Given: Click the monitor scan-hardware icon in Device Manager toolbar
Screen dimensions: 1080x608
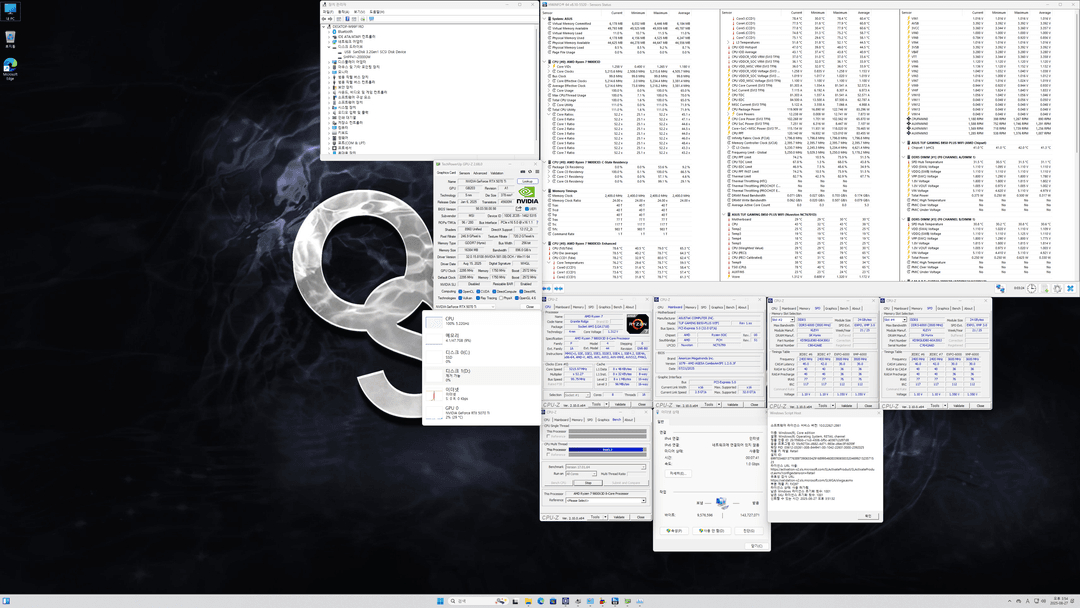Looking at the screenshot, I should pyautogui.click(x=371, y=19).
